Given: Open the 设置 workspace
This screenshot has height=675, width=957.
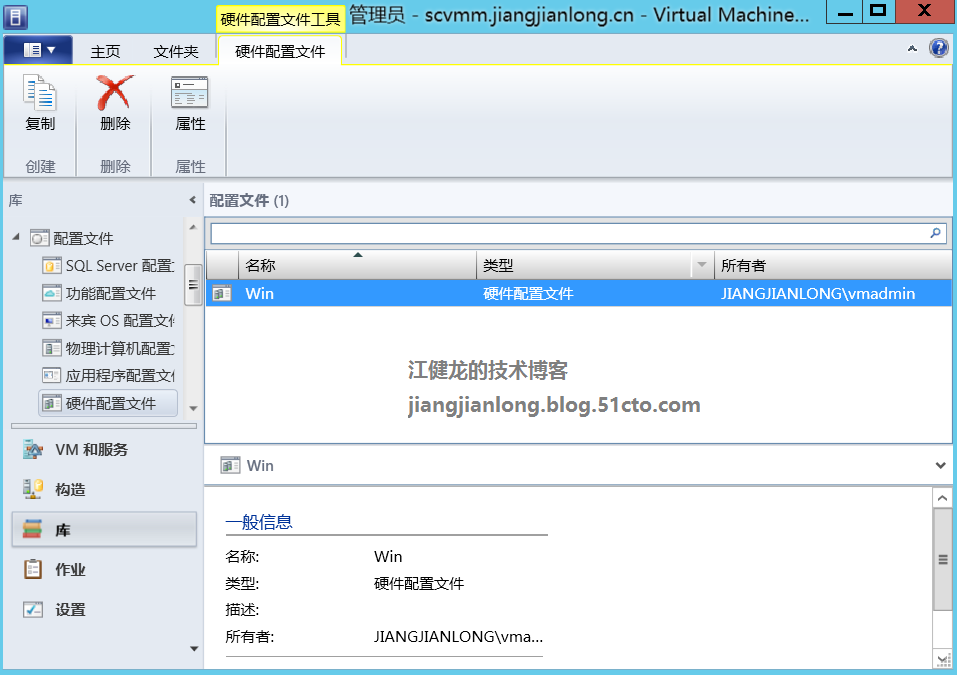Looking at the screenshot, I should coord(104,610).
